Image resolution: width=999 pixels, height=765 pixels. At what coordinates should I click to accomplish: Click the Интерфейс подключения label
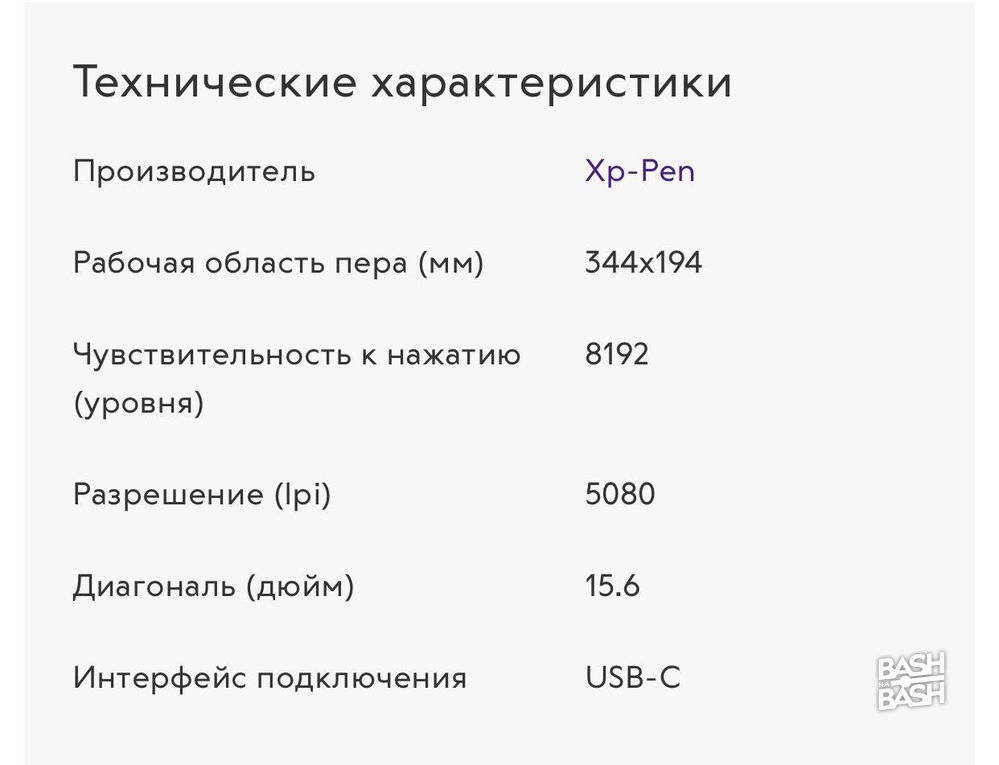(270, 678)
